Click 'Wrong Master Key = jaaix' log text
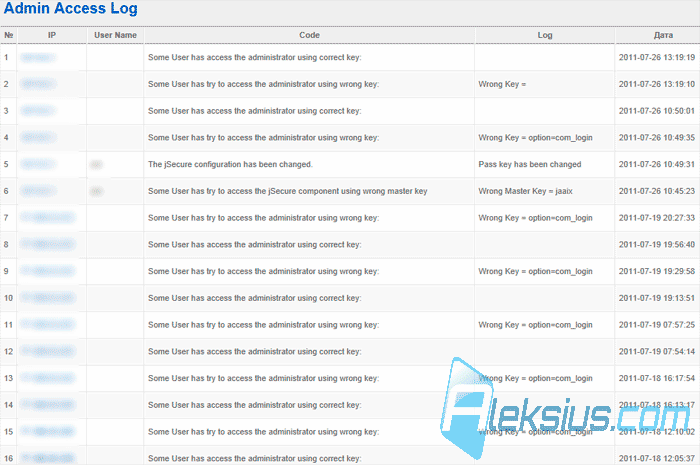Image resolution: width=700 pixels, height=465 pixels. tap(525, 191)
